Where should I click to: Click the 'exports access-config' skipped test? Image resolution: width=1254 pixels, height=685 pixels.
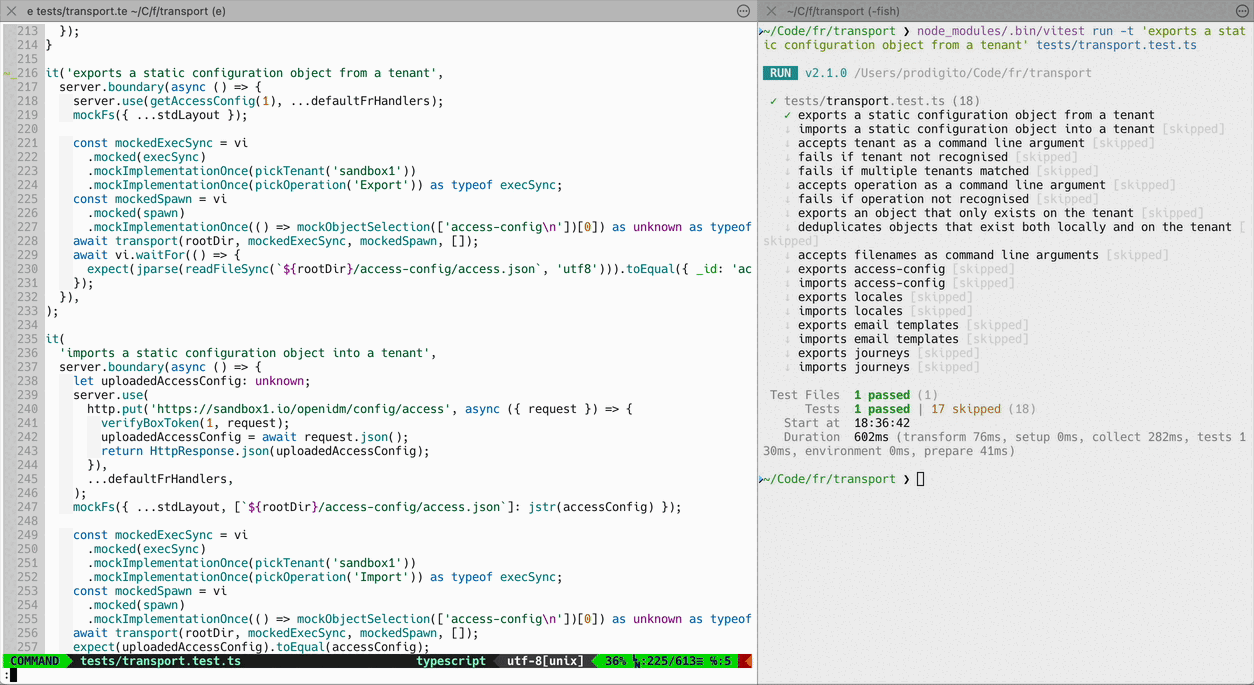click(871, 269)
